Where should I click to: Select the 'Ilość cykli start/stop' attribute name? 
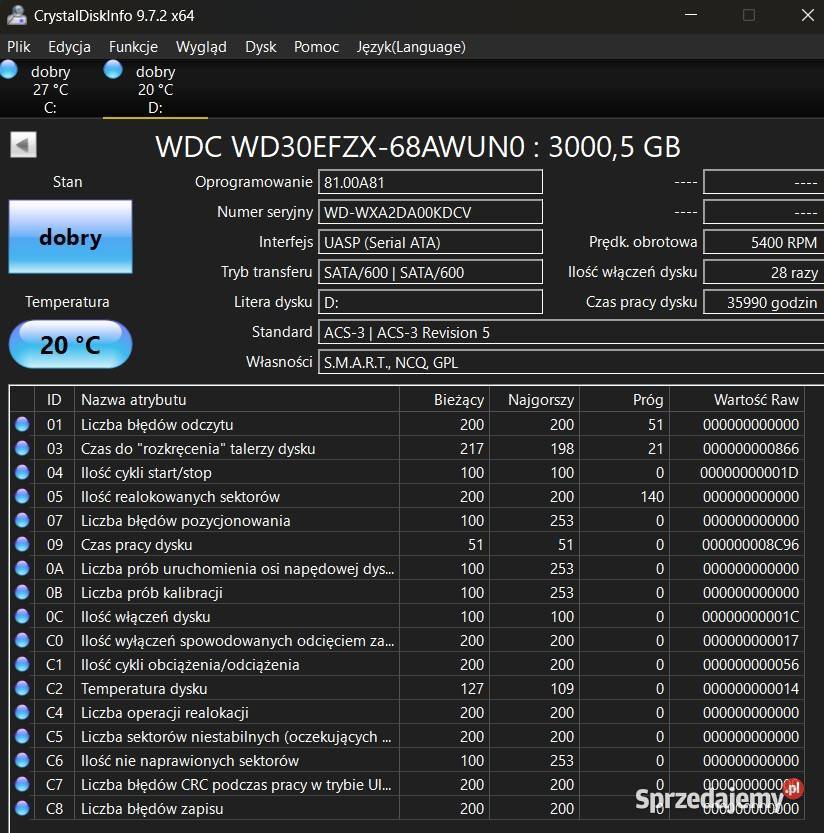click(146, 472)
